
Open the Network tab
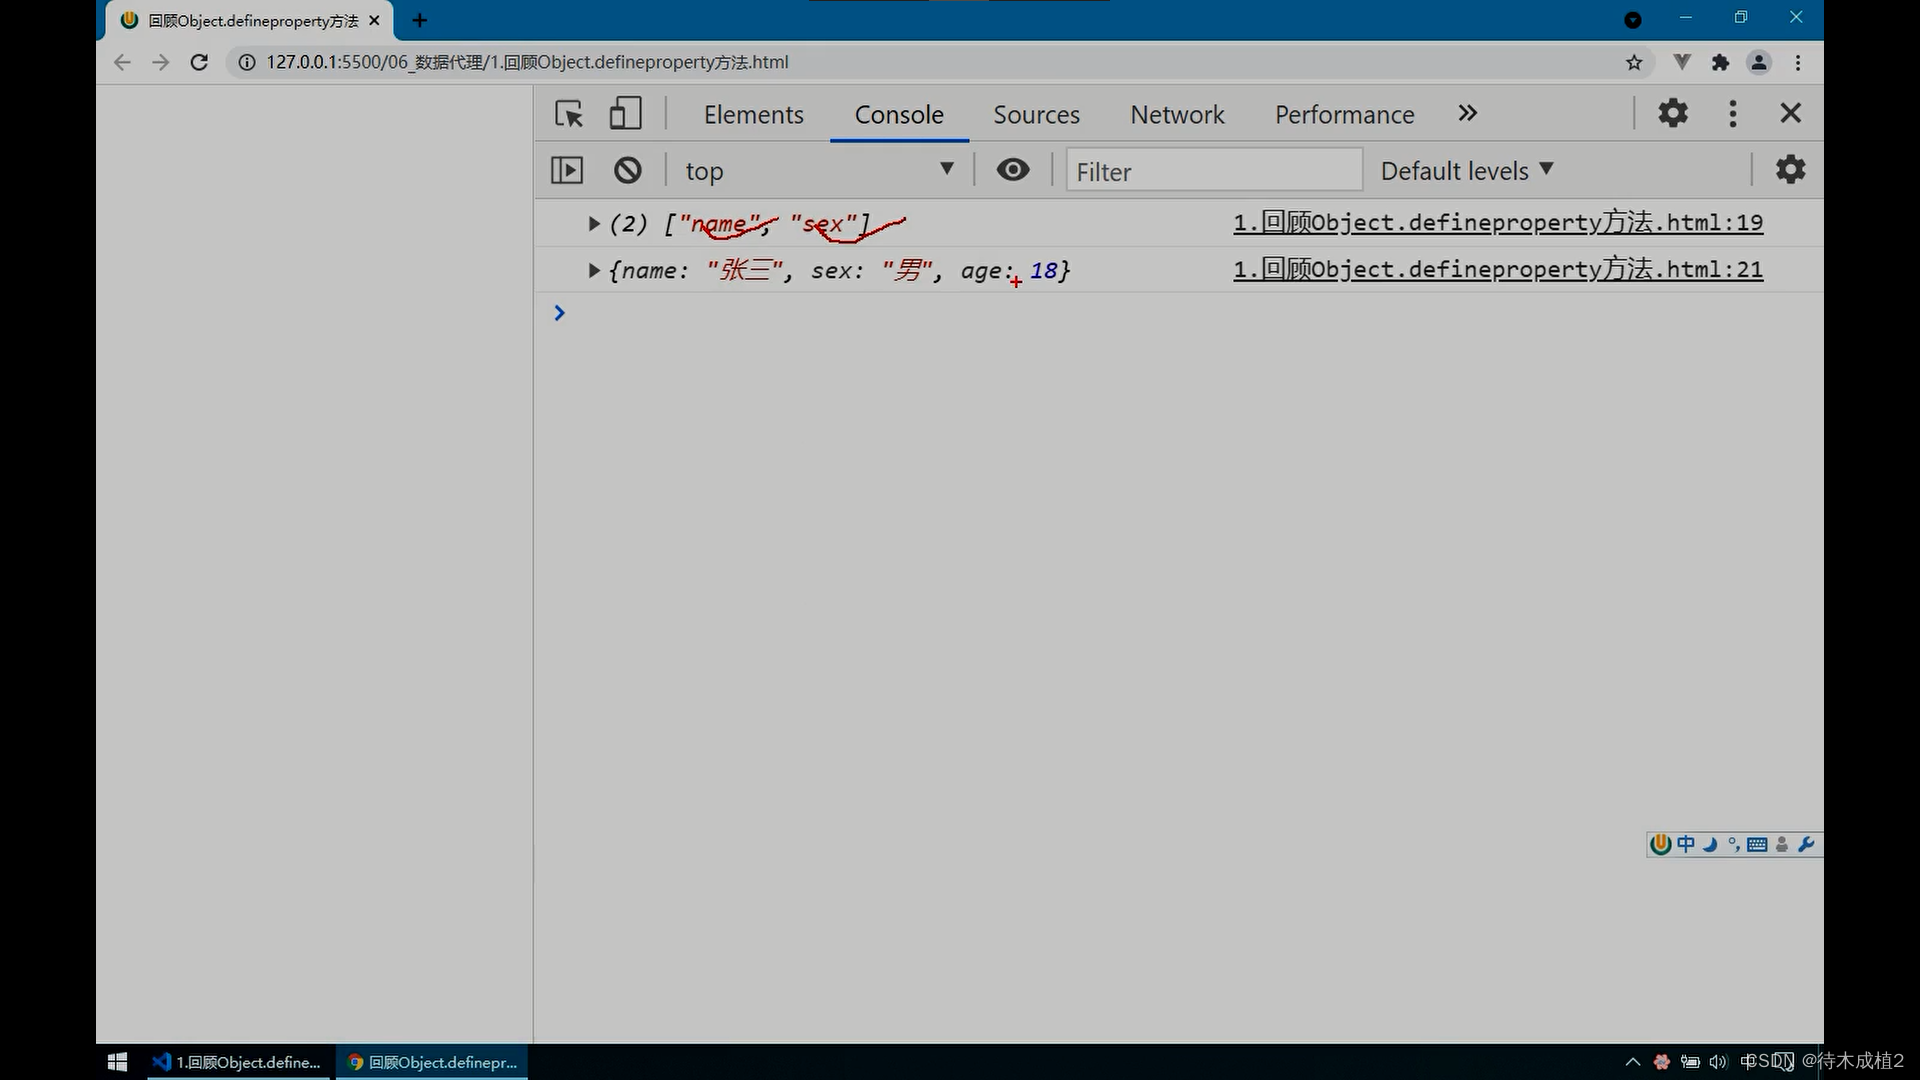tap(1177, 115)
